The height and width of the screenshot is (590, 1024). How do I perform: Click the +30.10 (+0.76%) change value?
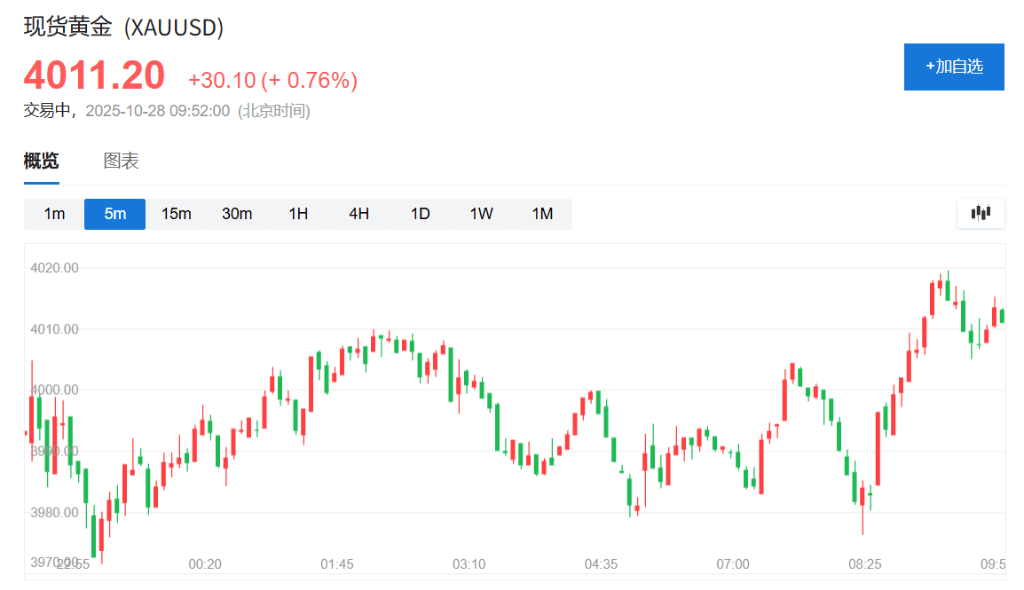click(272, 80)
